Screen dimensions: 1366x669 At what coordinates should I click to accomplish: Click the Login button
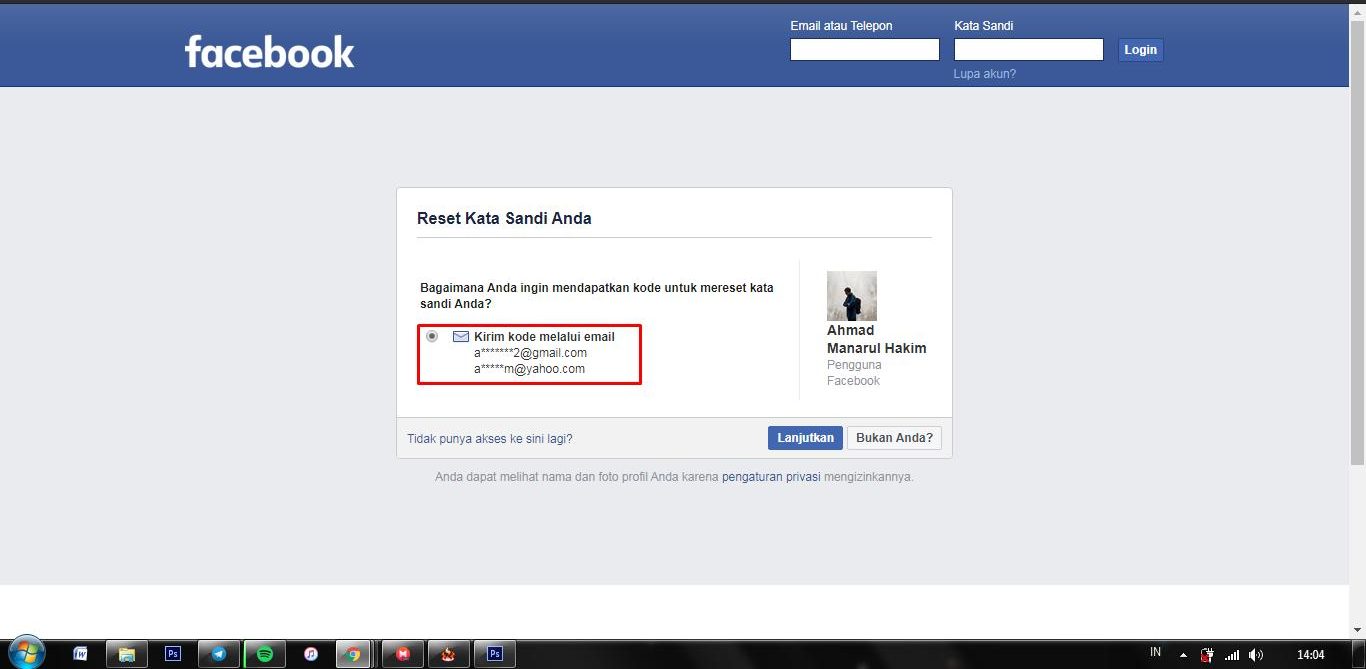[1140, 49]
